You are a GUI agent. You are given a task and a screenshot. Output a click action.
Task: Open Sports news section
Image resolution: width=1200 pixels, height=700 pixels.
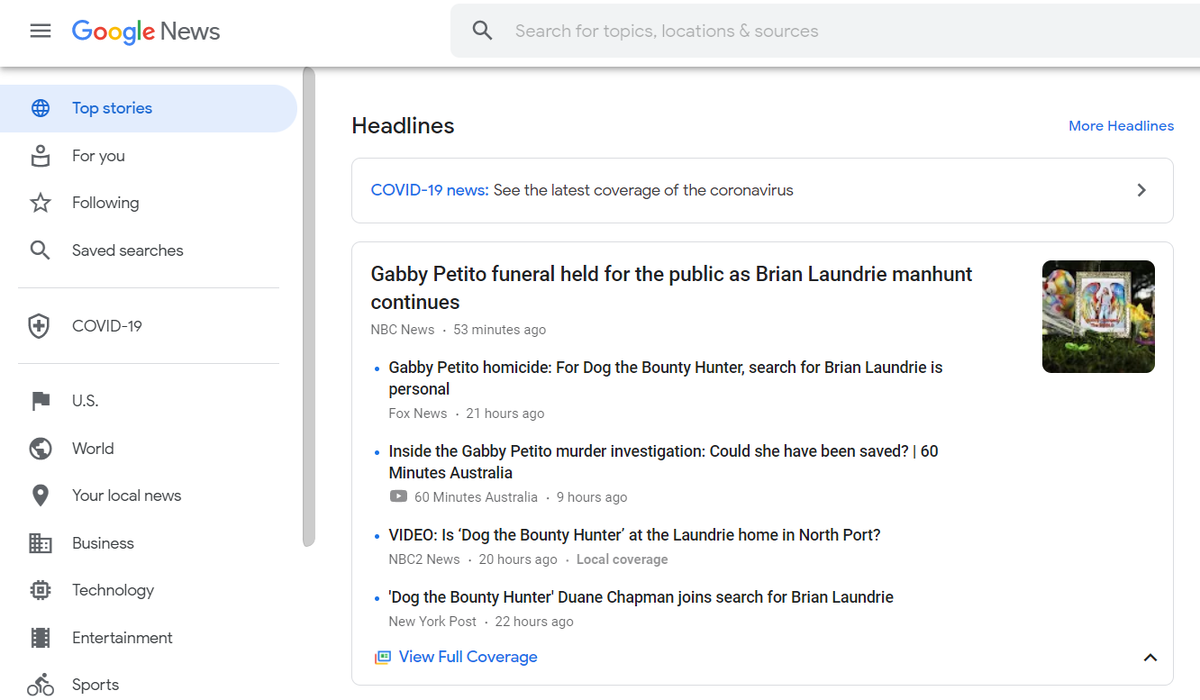click(x=148, y=685)
